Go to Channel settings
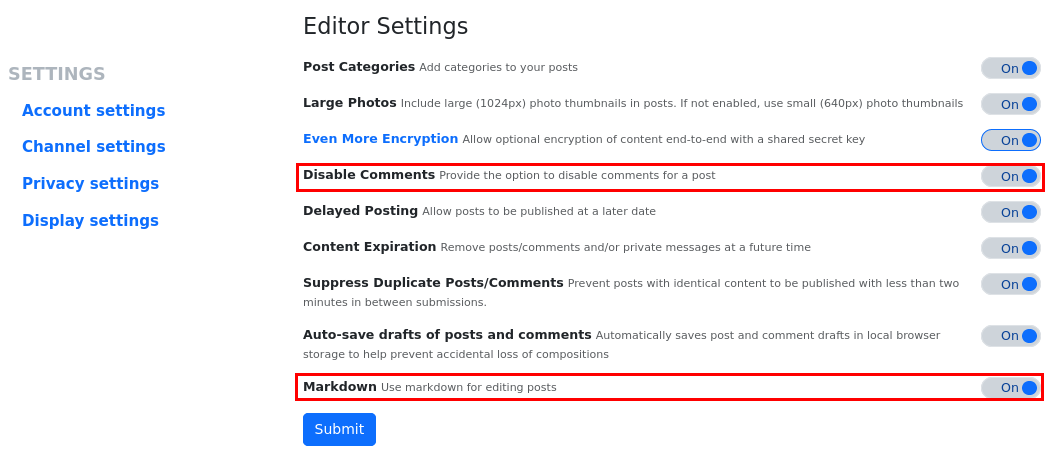The height and width of the screenshot is (452, 1055). pos(93,147)
